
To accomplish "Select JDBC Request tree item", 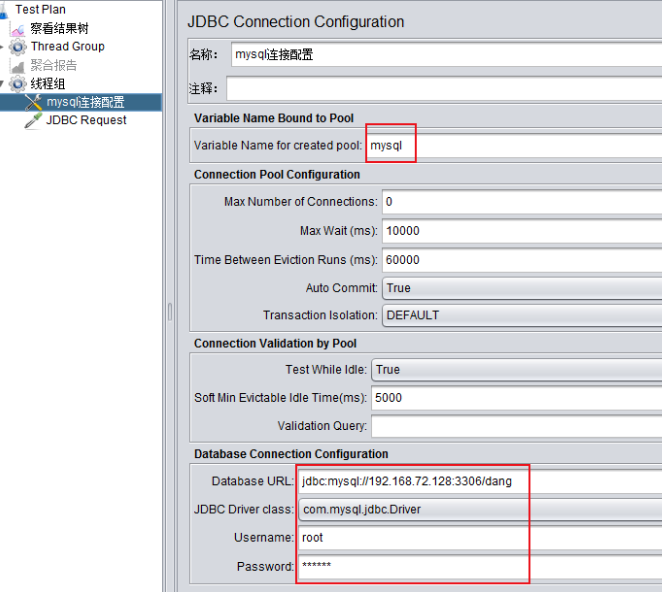I will point(86,120).
